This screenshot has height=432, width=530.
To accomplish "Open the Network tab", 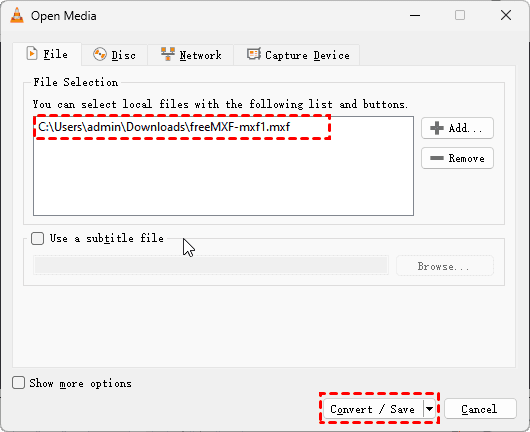I will tap(191, 55).
